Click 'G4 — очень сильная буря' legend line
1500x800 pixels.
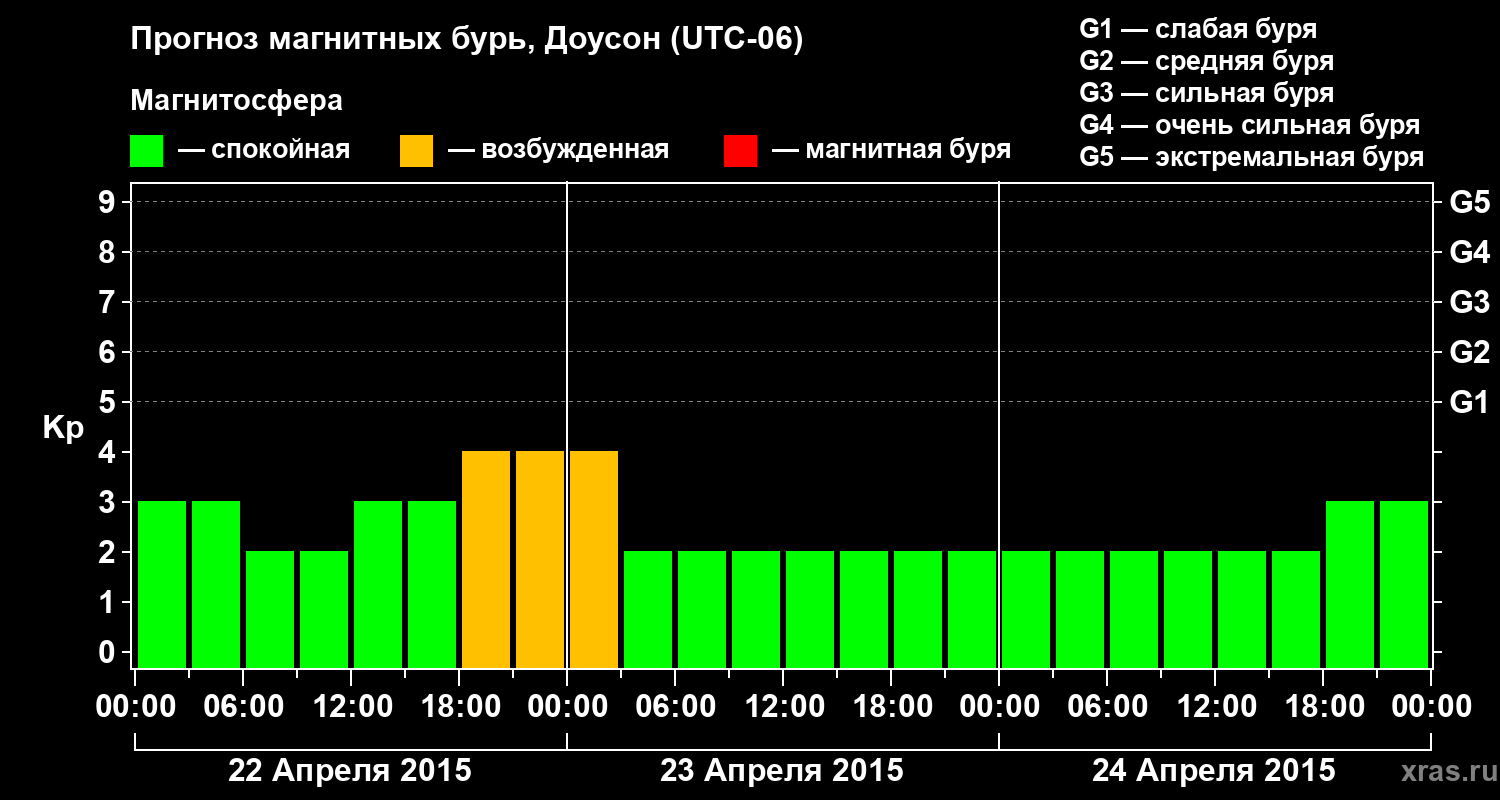[x=1249, y=125]
